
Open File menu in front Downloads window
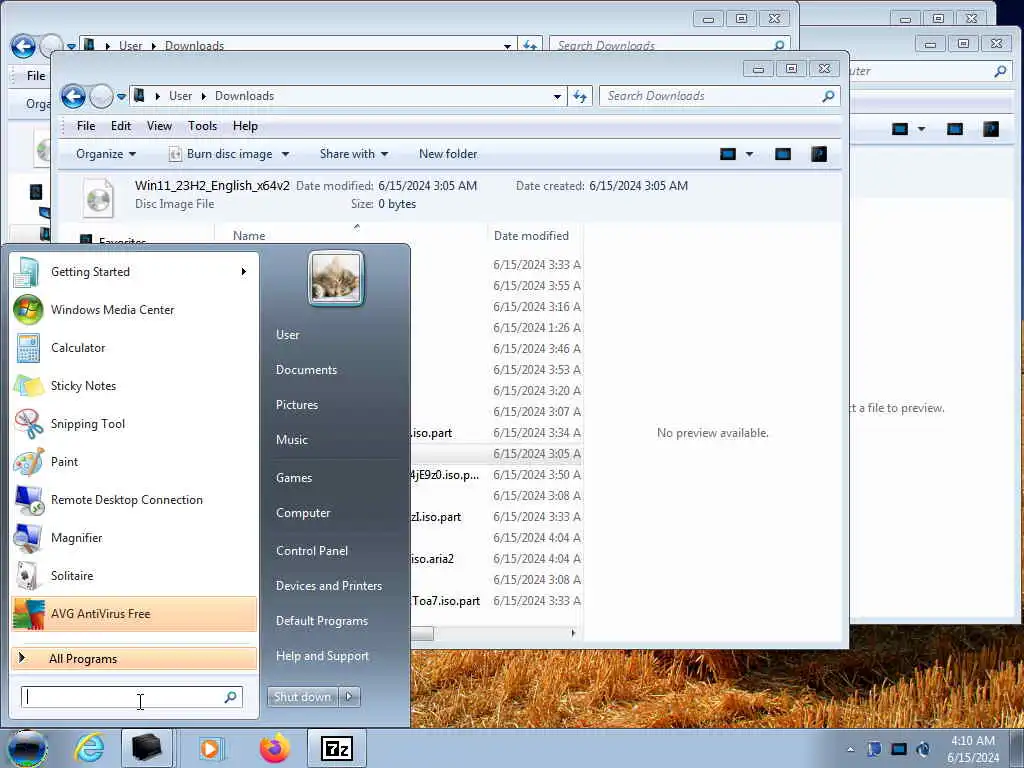[x=86, y=126]
